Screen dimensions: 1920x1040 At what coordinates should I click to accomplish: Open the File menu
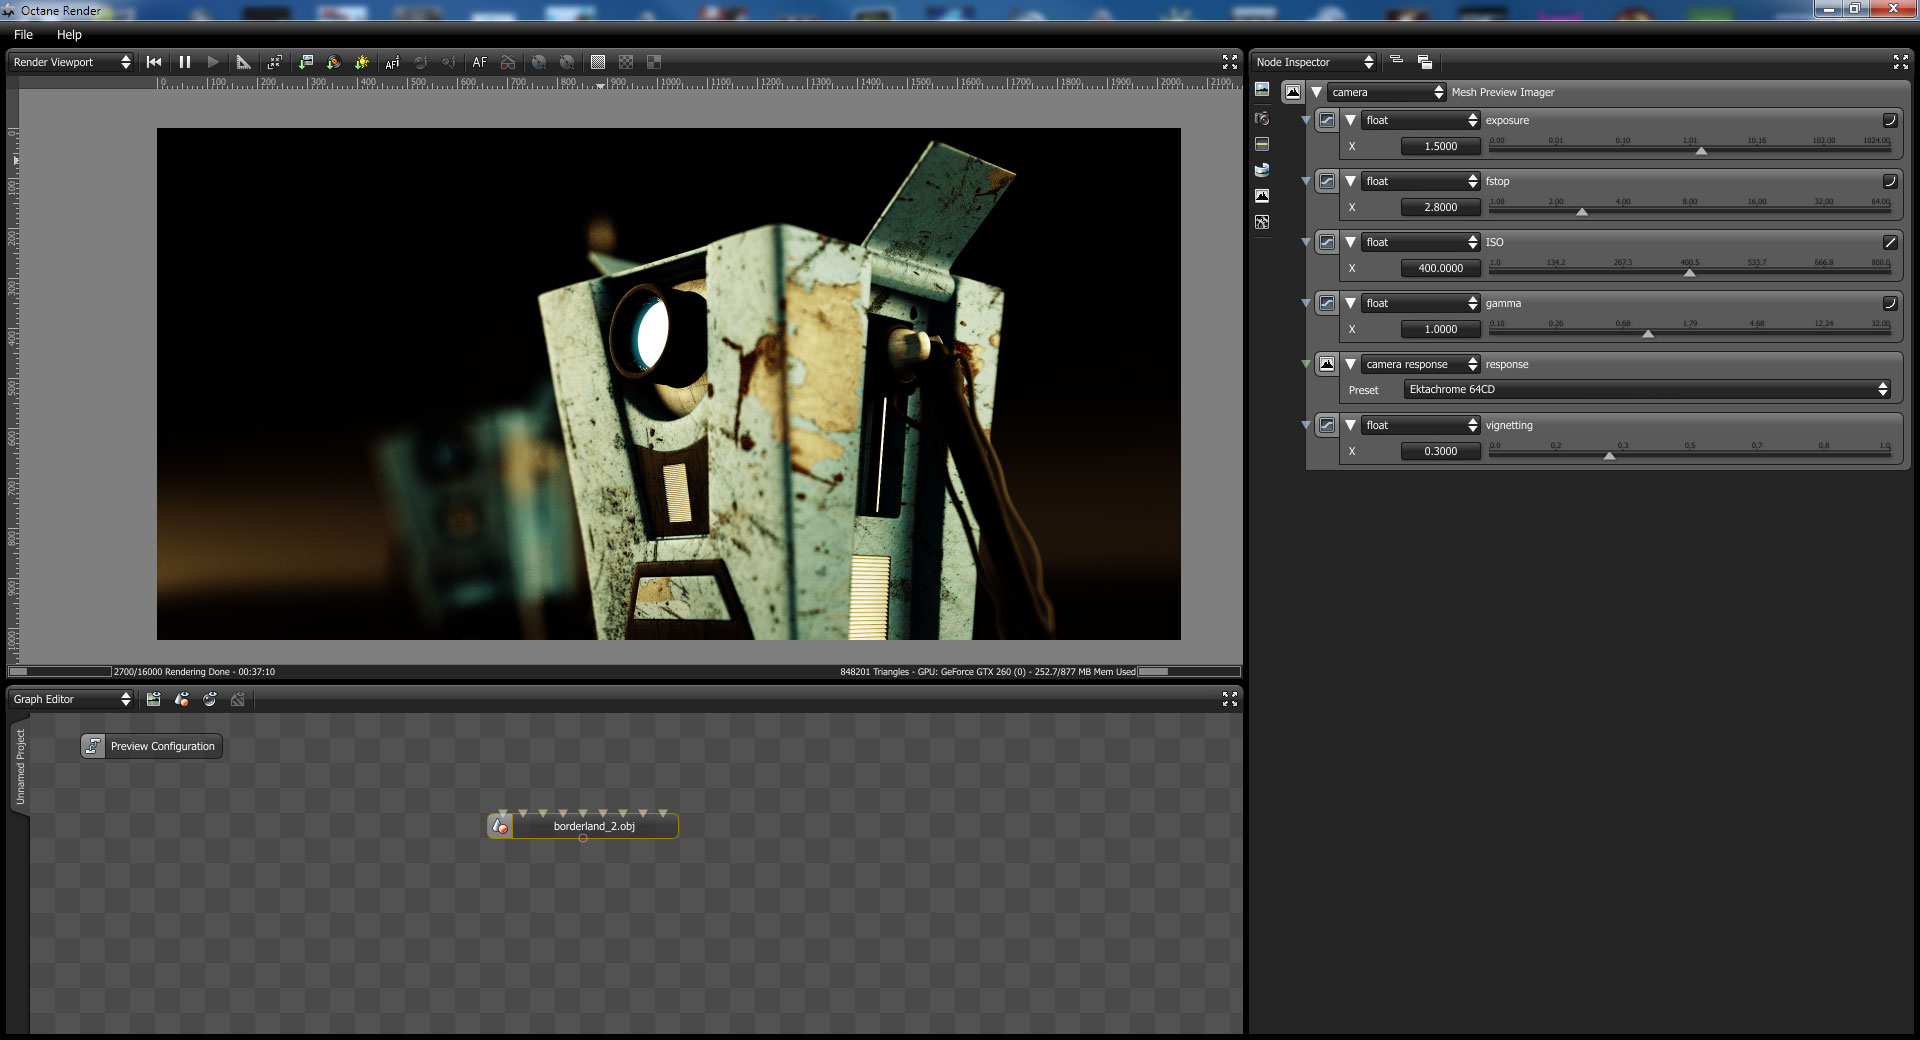pos(23,34)
